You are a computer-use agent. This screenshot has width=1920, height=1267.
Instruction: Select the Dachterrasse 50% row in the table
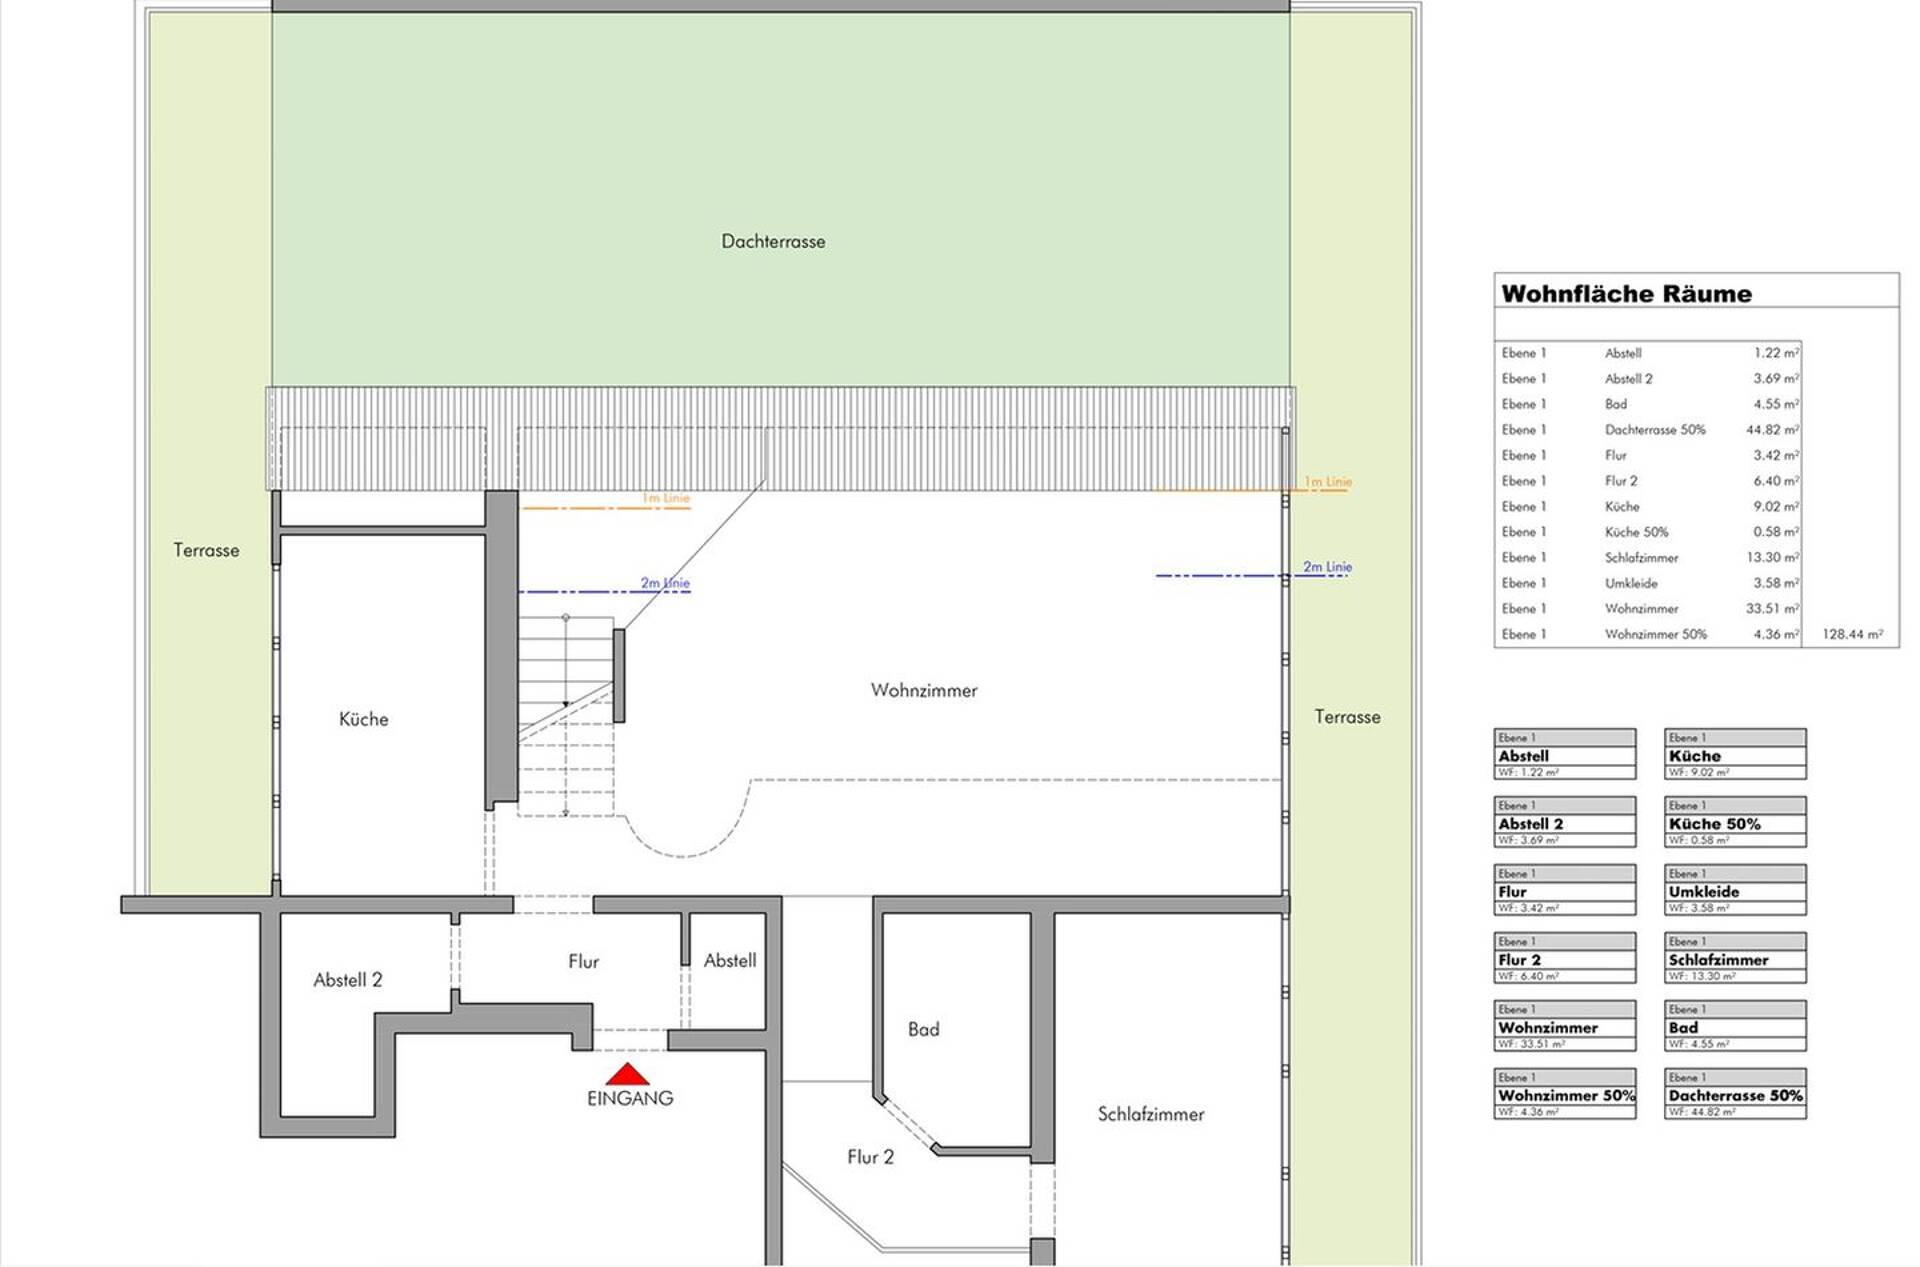coord(1650,430)
